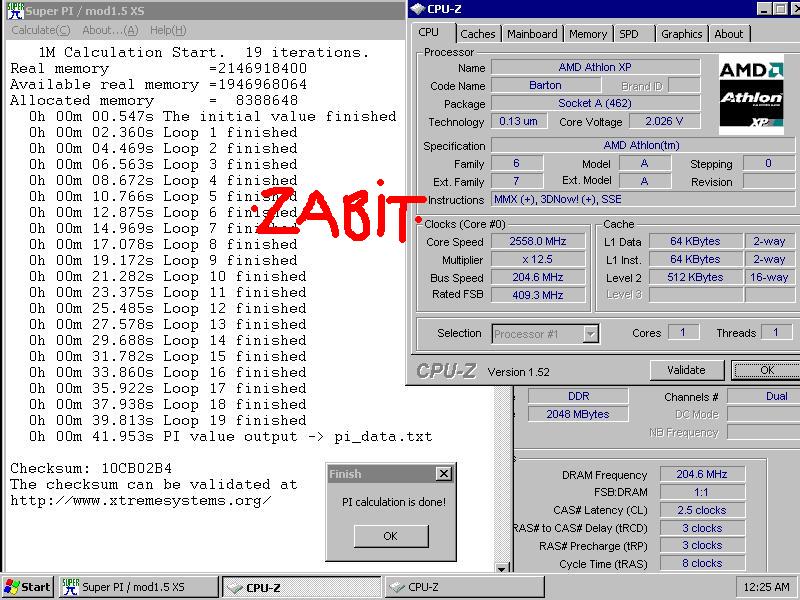
Task: Open the Help(H) menu
Action: click(168, 30)
